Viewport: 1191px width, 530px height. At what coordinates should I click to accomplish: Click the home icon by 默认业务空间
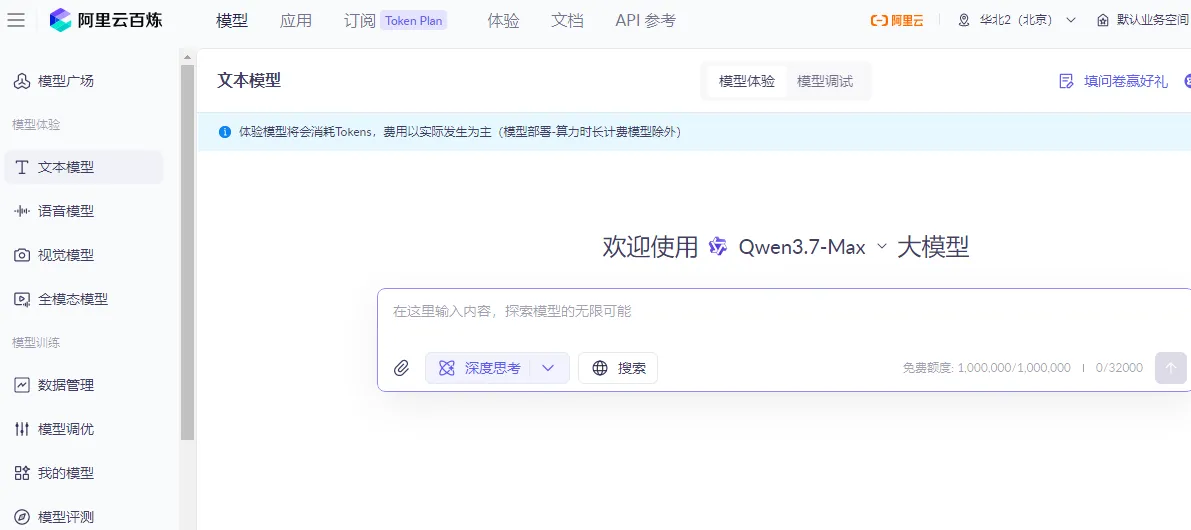pos(1103,21)
